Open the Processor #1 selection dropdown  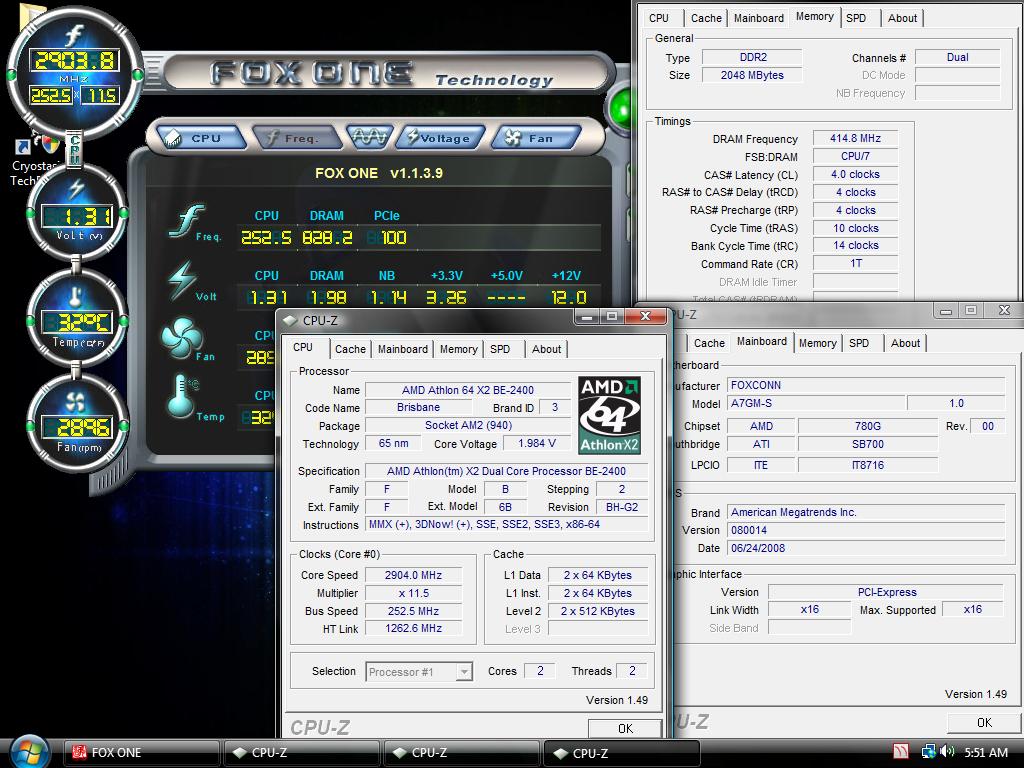(419, 671)
